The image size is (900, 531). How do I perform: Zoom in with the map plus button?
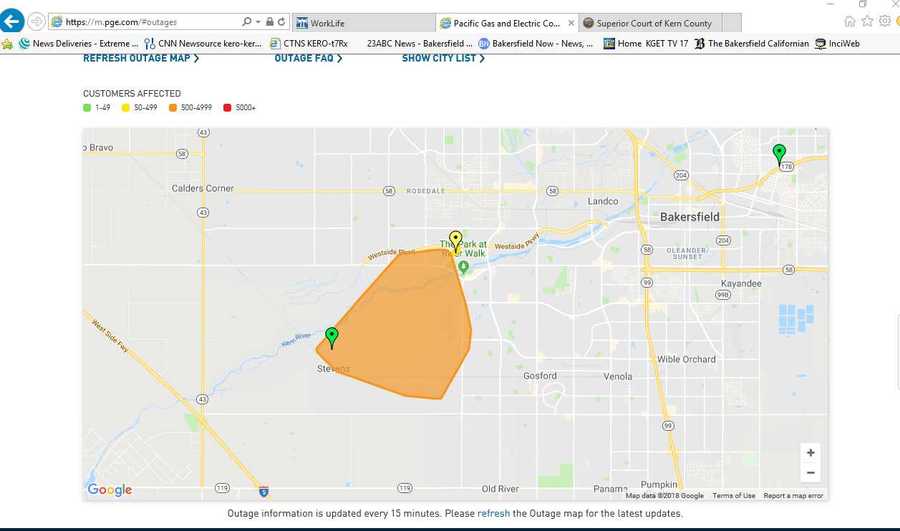810,452
